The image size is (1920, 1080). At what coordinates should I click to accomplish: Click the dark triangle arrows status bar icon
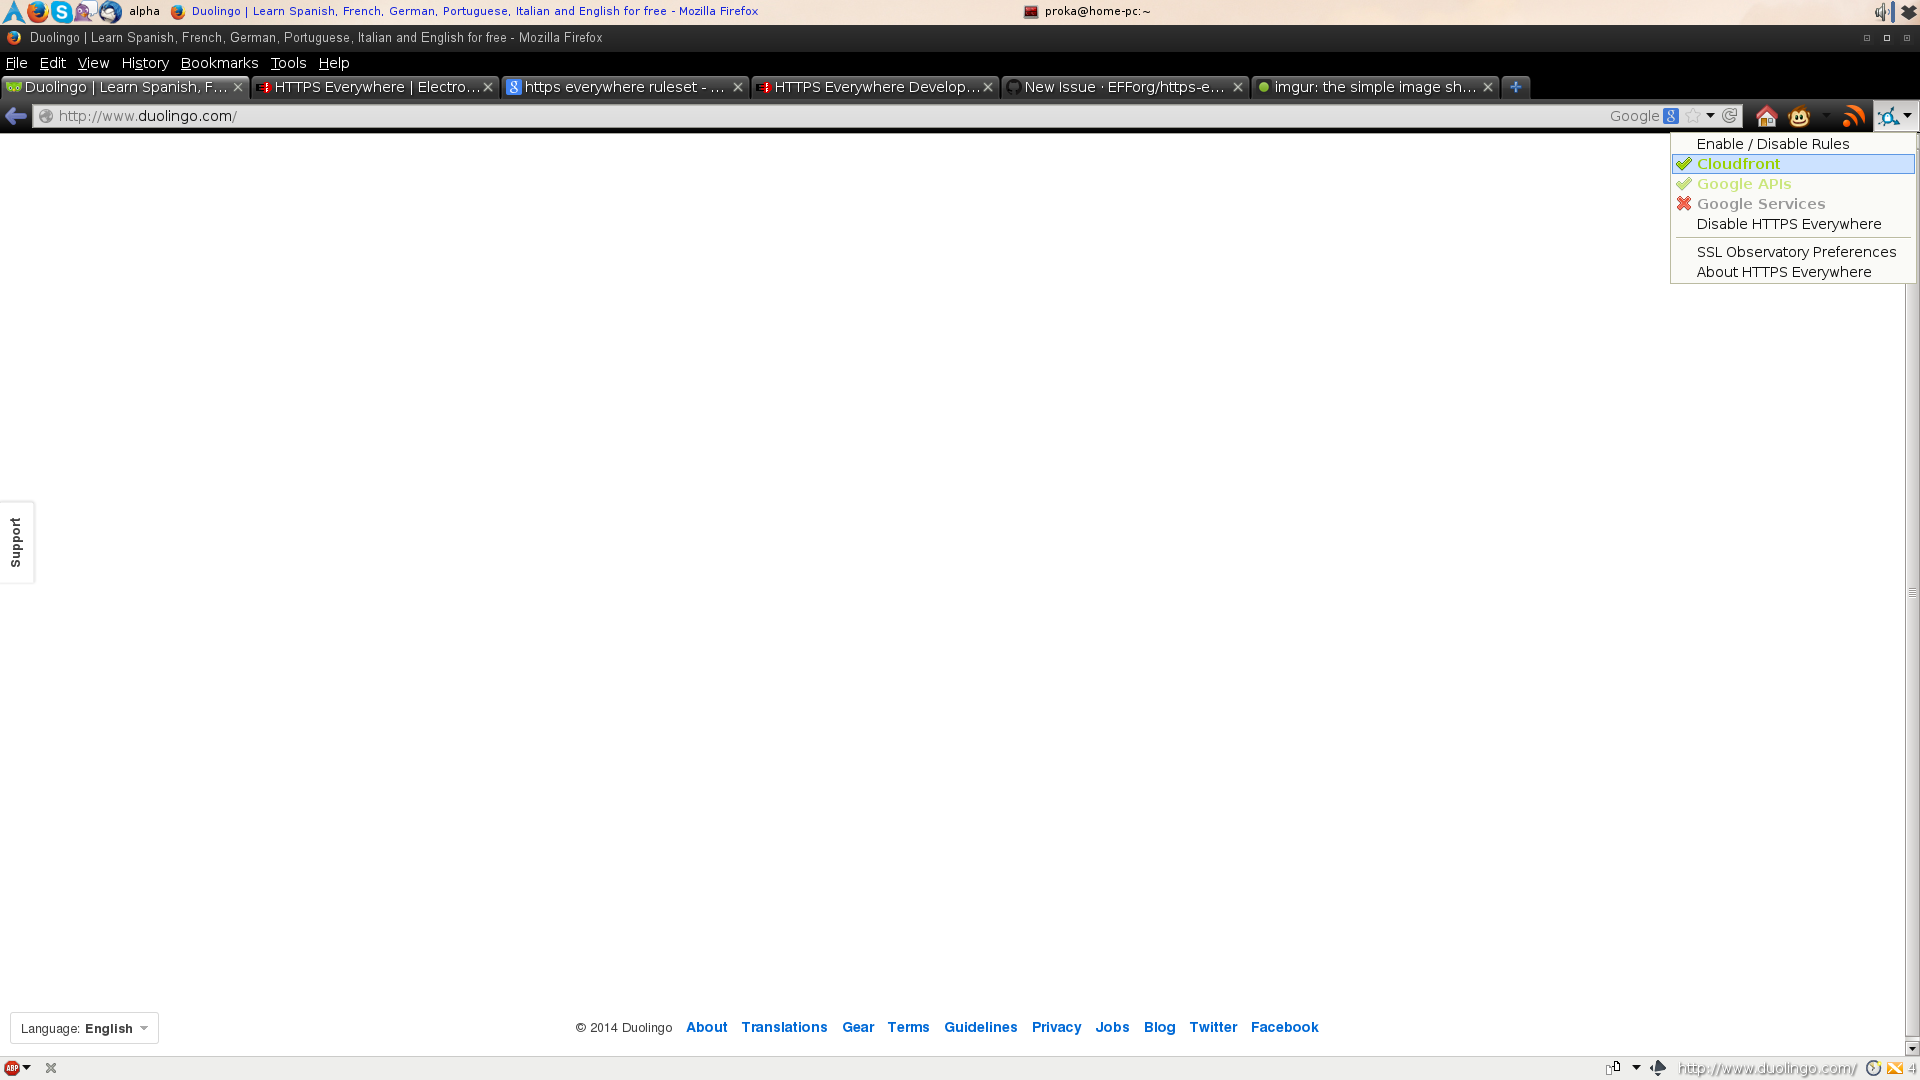[x=1658, y=1068]
